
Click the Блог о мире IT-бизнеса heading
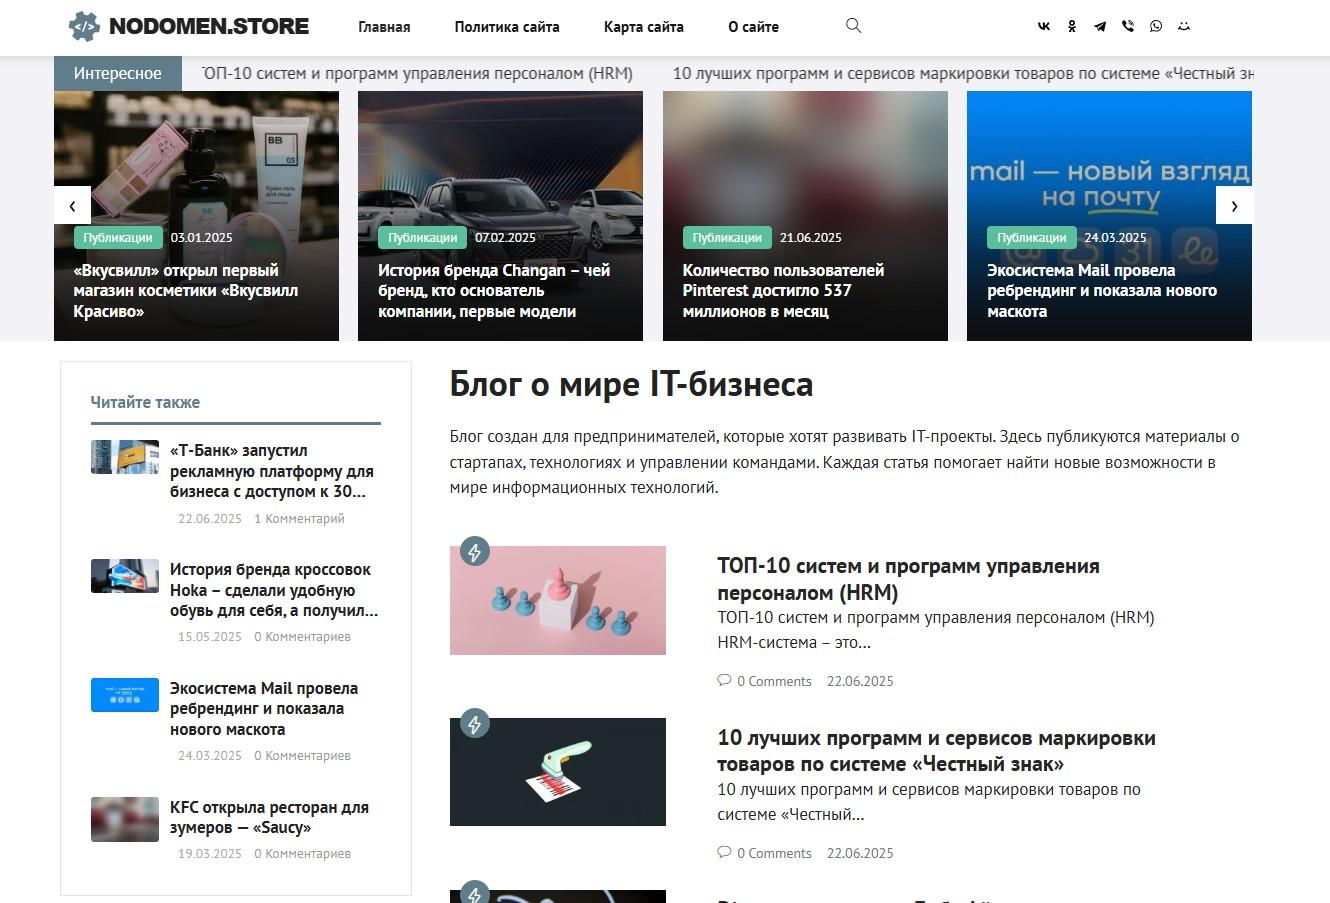(x=631, y=384)
